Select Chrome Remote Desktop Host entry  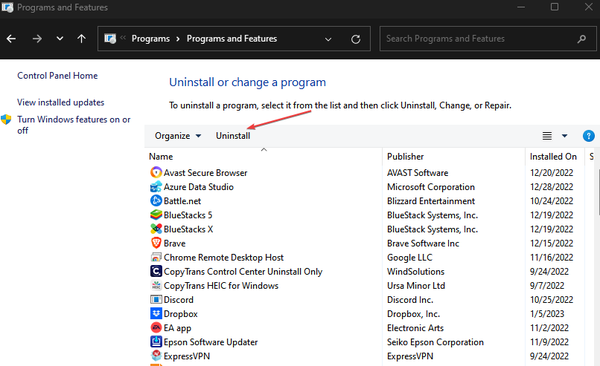click(224, 257)
